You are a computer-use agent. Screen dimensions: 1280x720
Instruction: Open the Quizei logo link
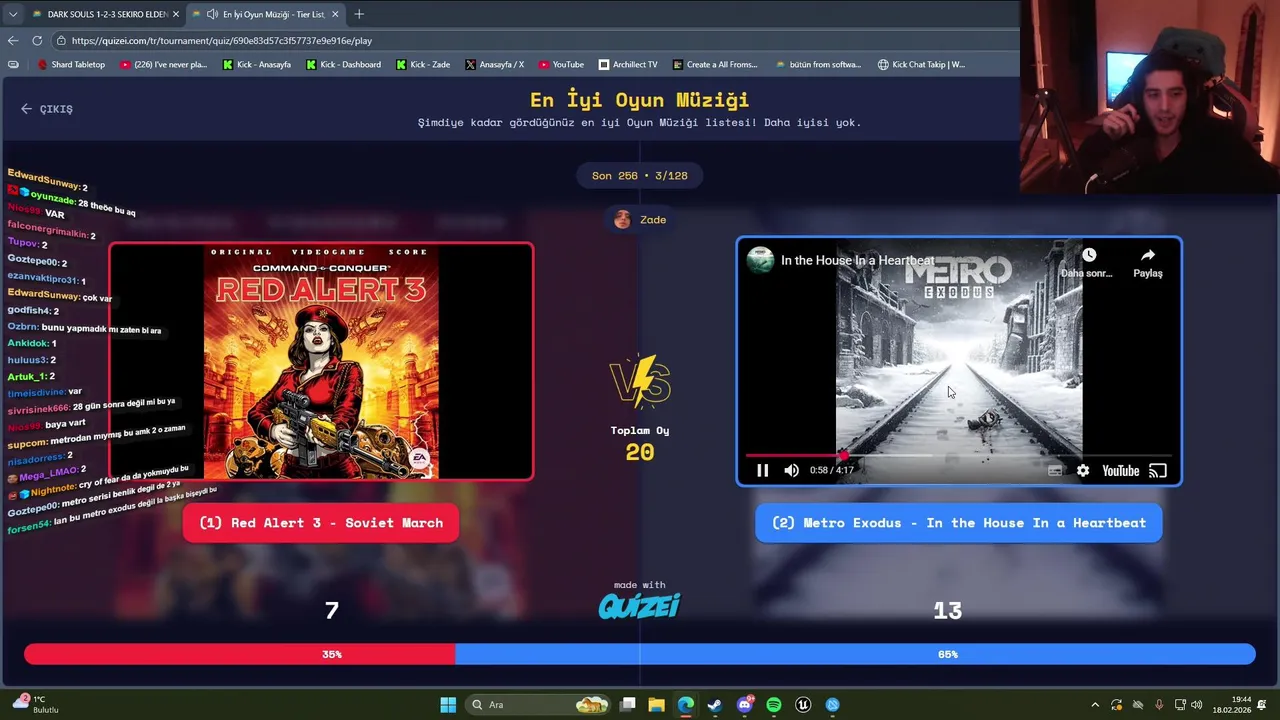640,605
